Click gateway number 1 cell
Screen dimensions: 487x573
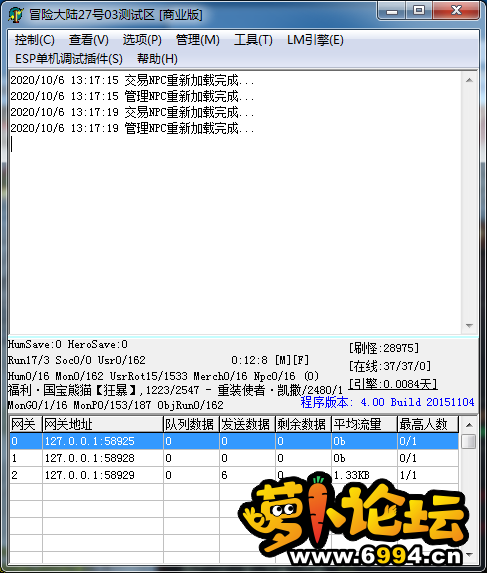point(26,458)
